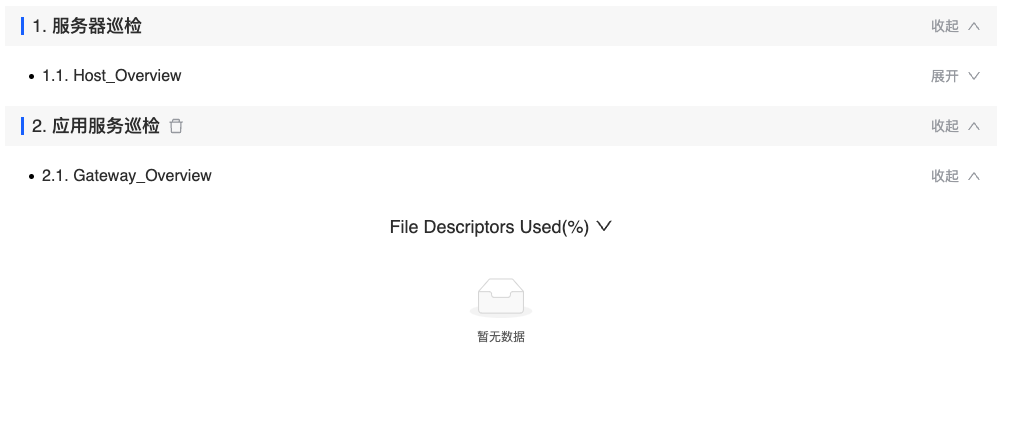Click blue accent bar before 应用服务巡检

click(22, 126)
